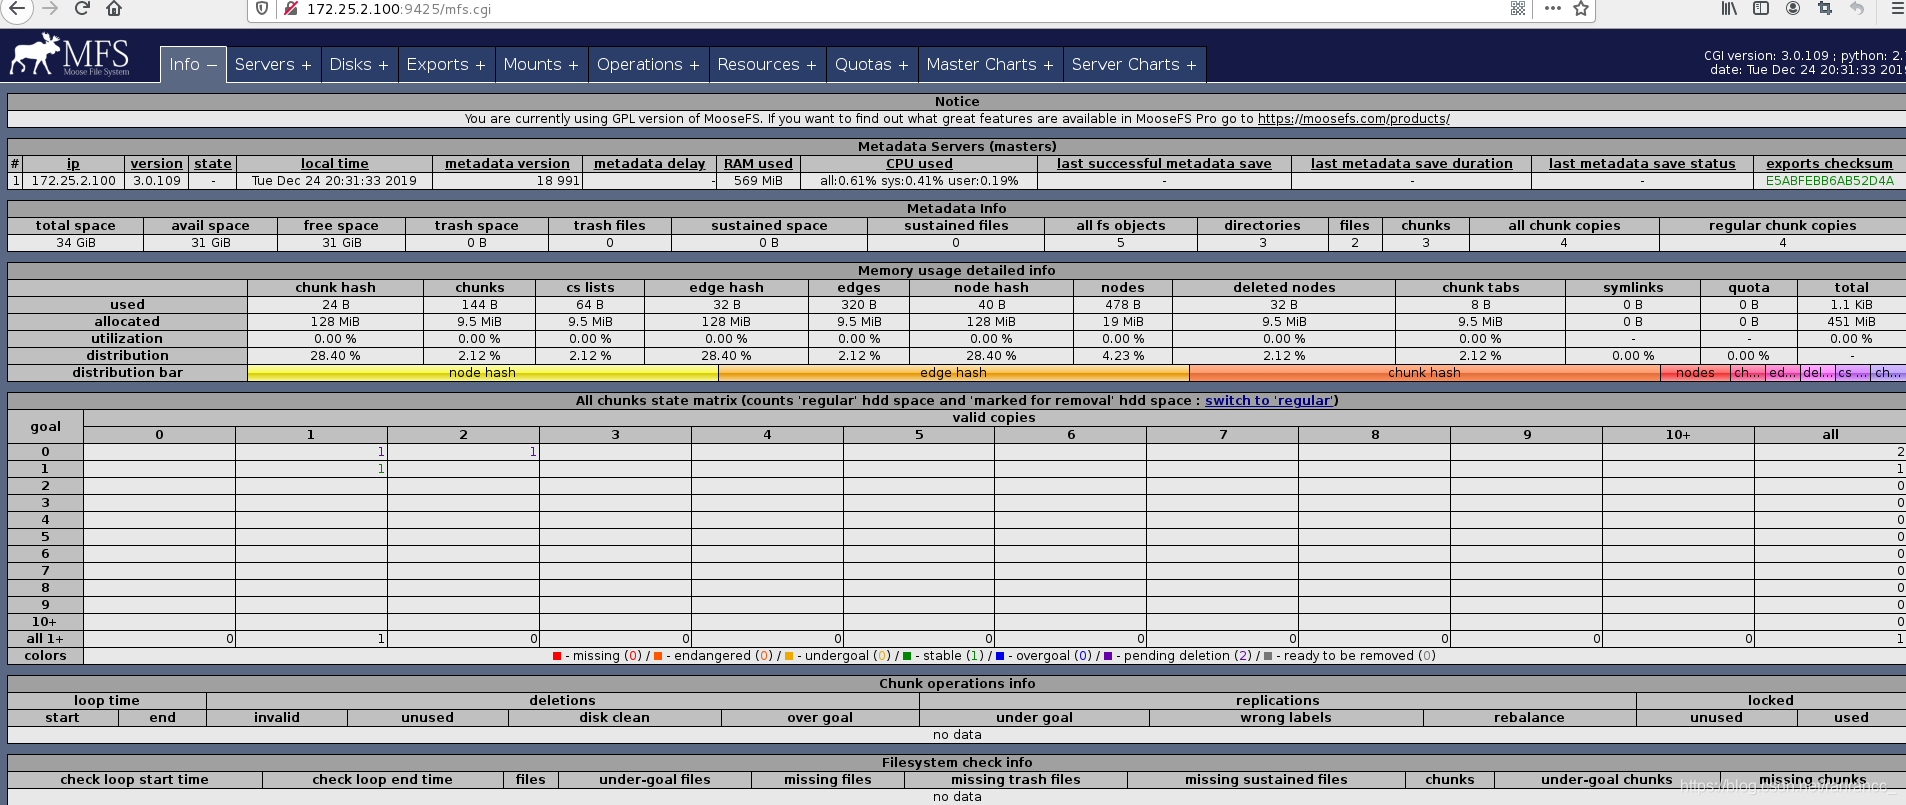
Task: Click the red missing color legend square
Action: [557, 656]
